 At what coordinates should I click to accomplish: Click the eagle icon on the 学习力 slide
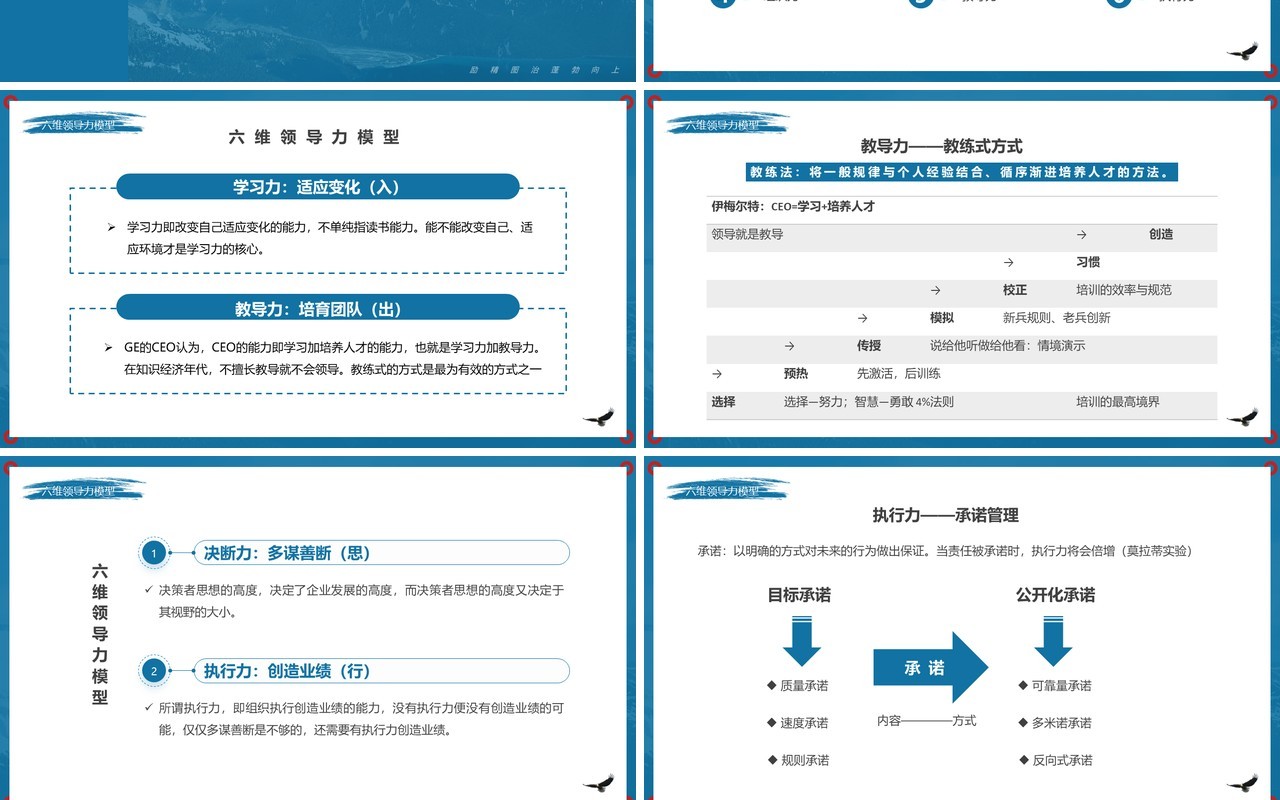(x=599, y=416)
